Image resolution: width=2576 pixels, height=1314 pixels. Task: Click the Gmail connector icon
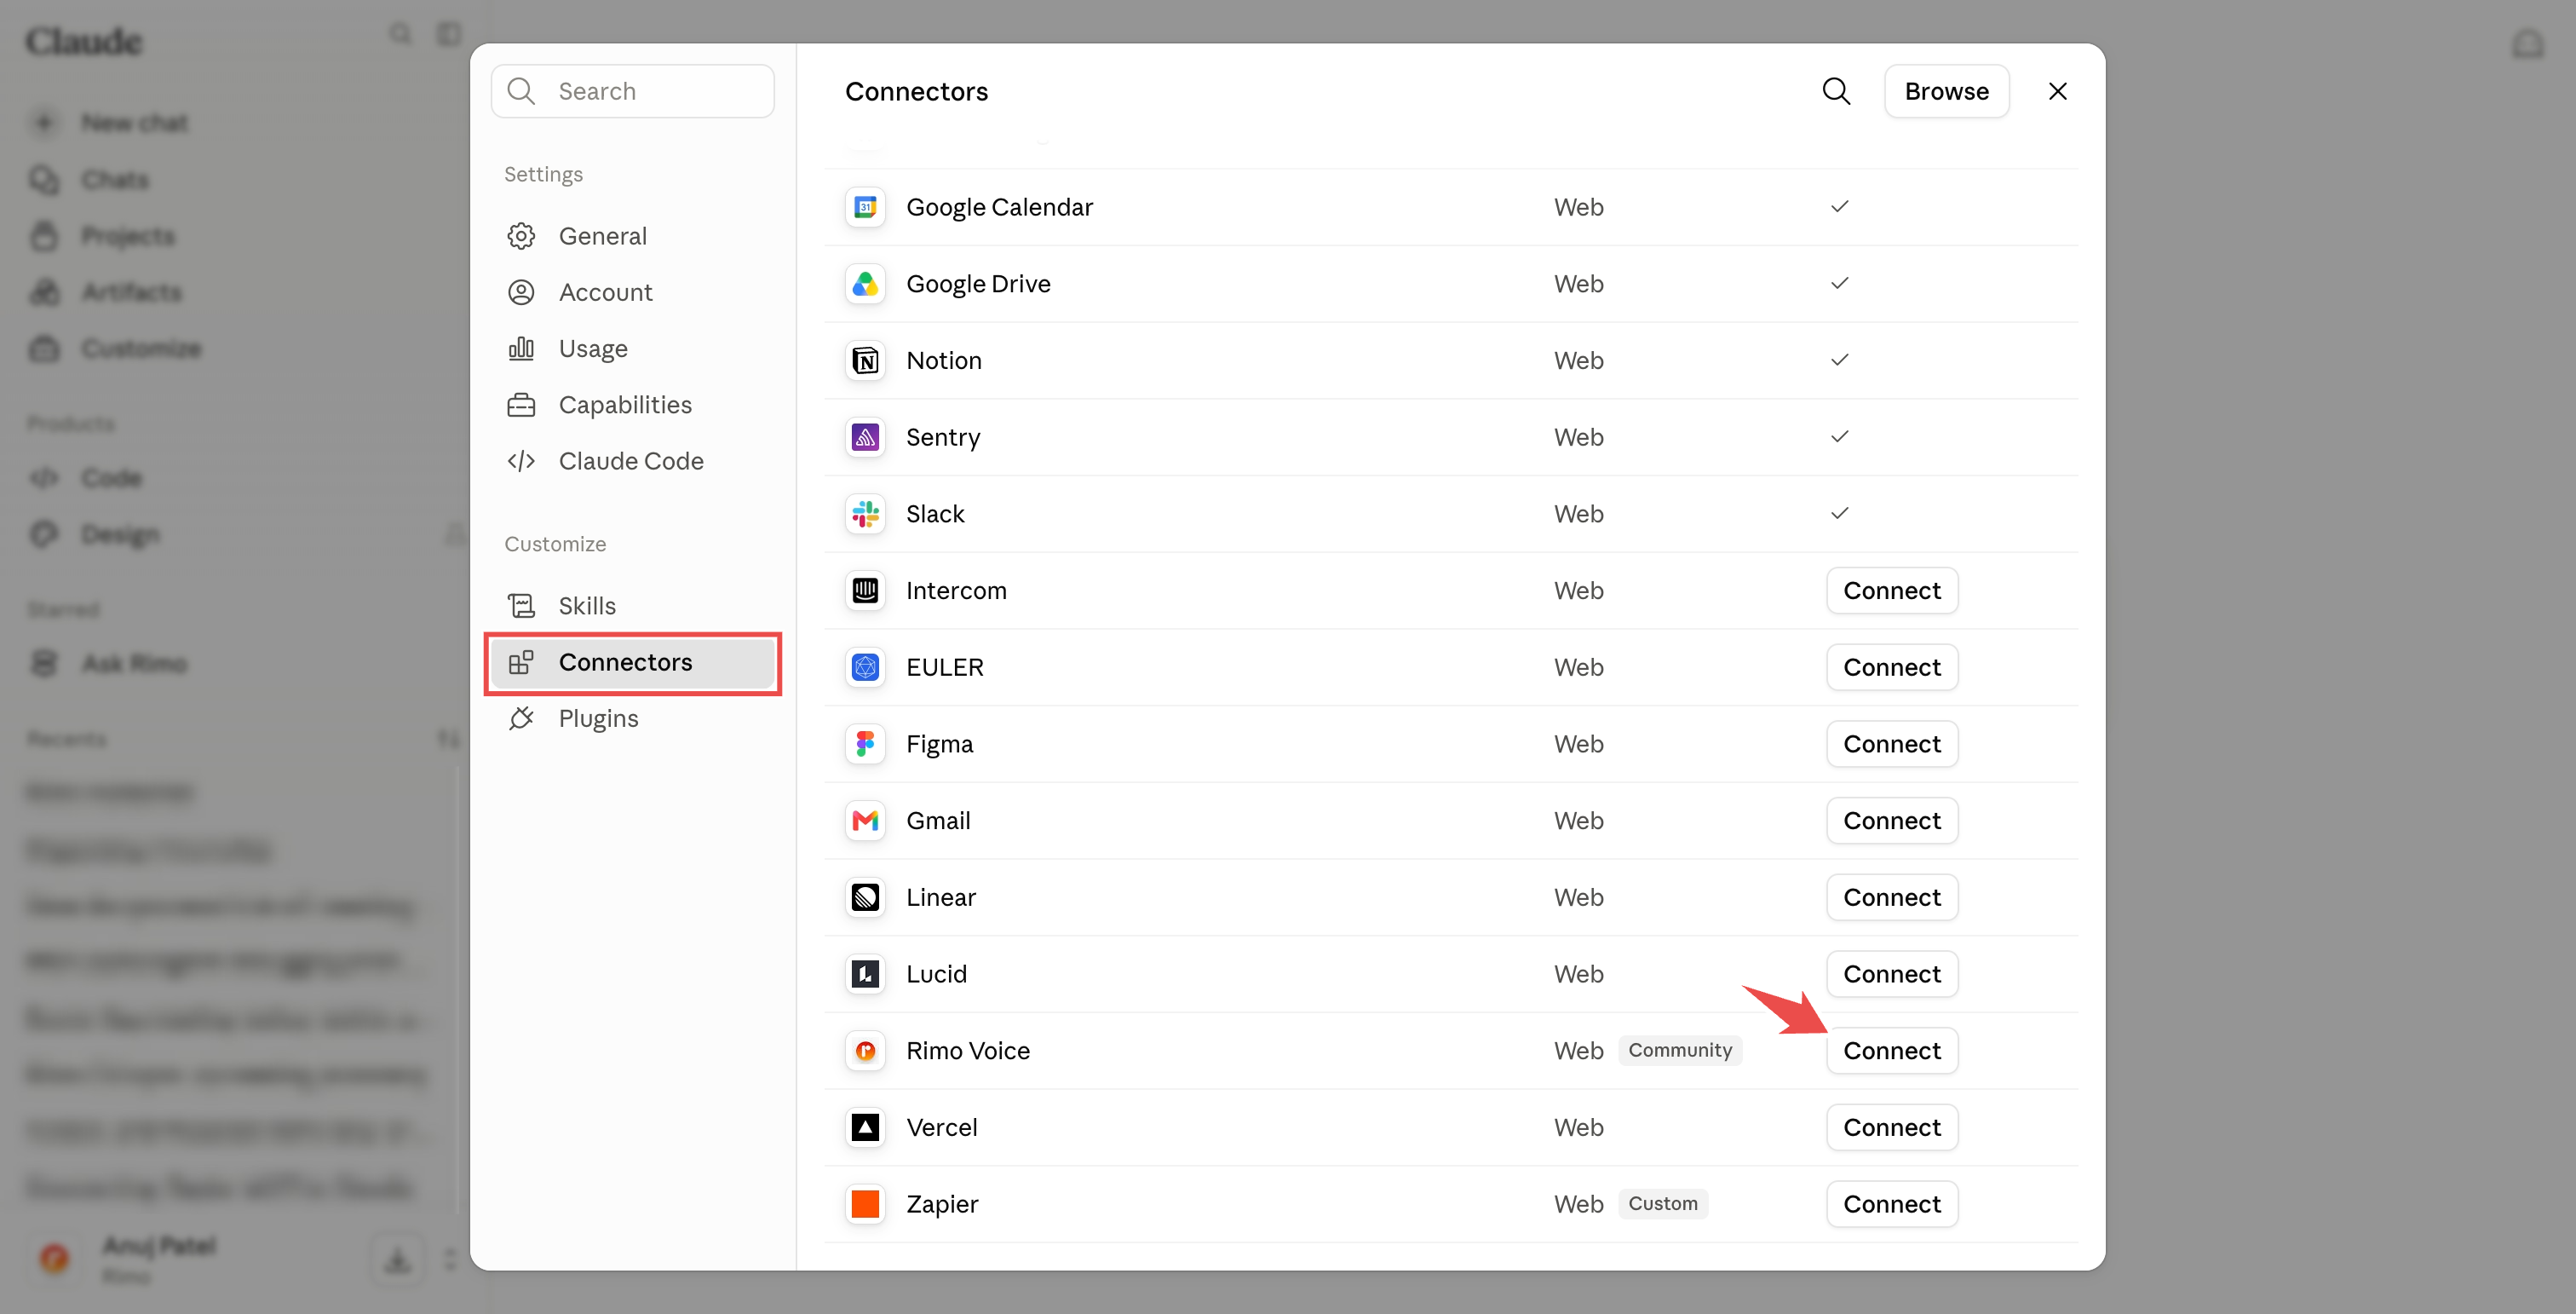click(x=865, y=820)
